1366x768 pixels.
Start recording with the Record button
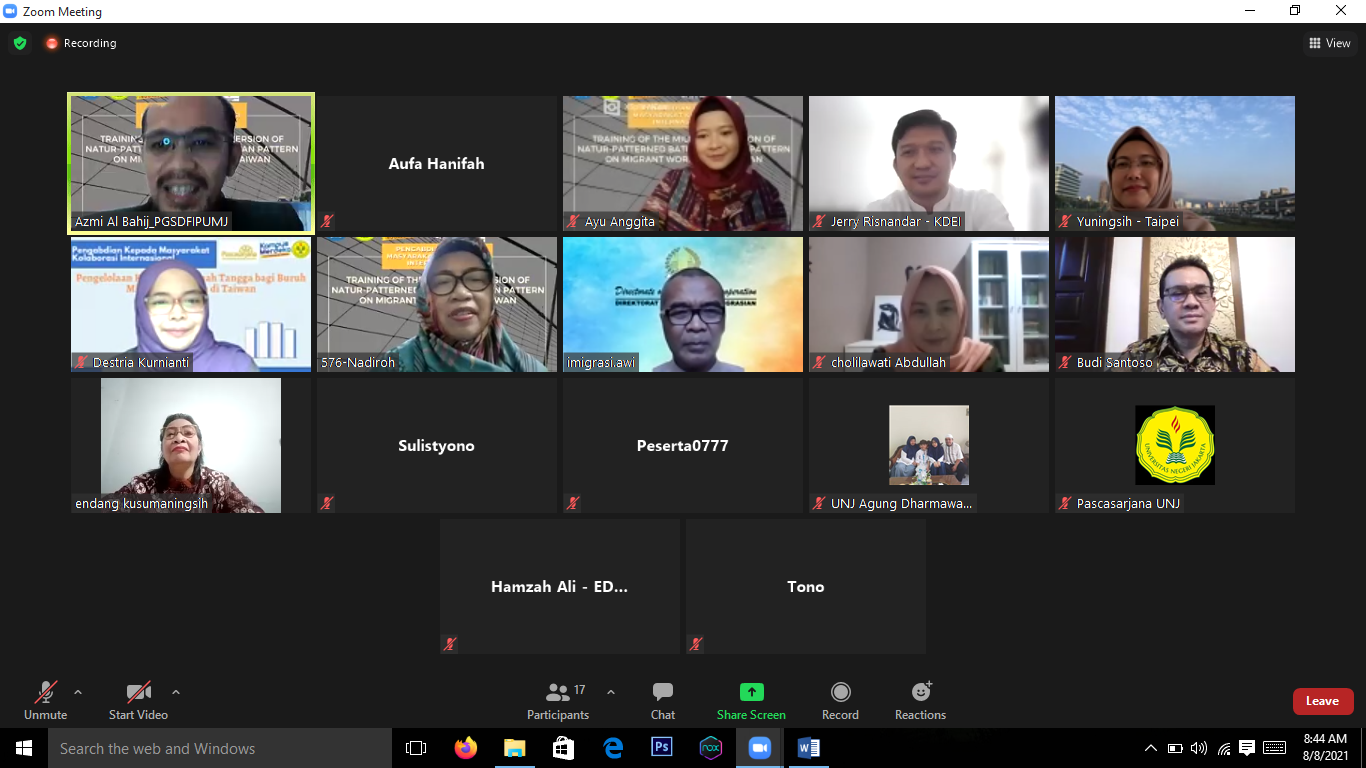pyautogui.click(x=841, y=693)
